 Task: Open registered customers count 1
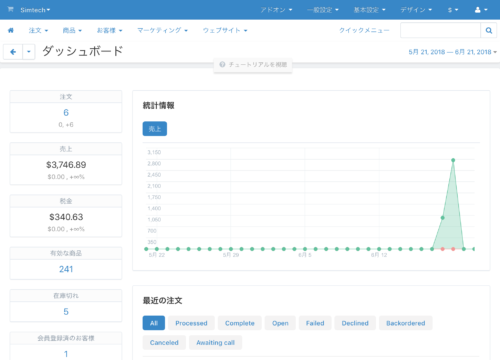66,354
